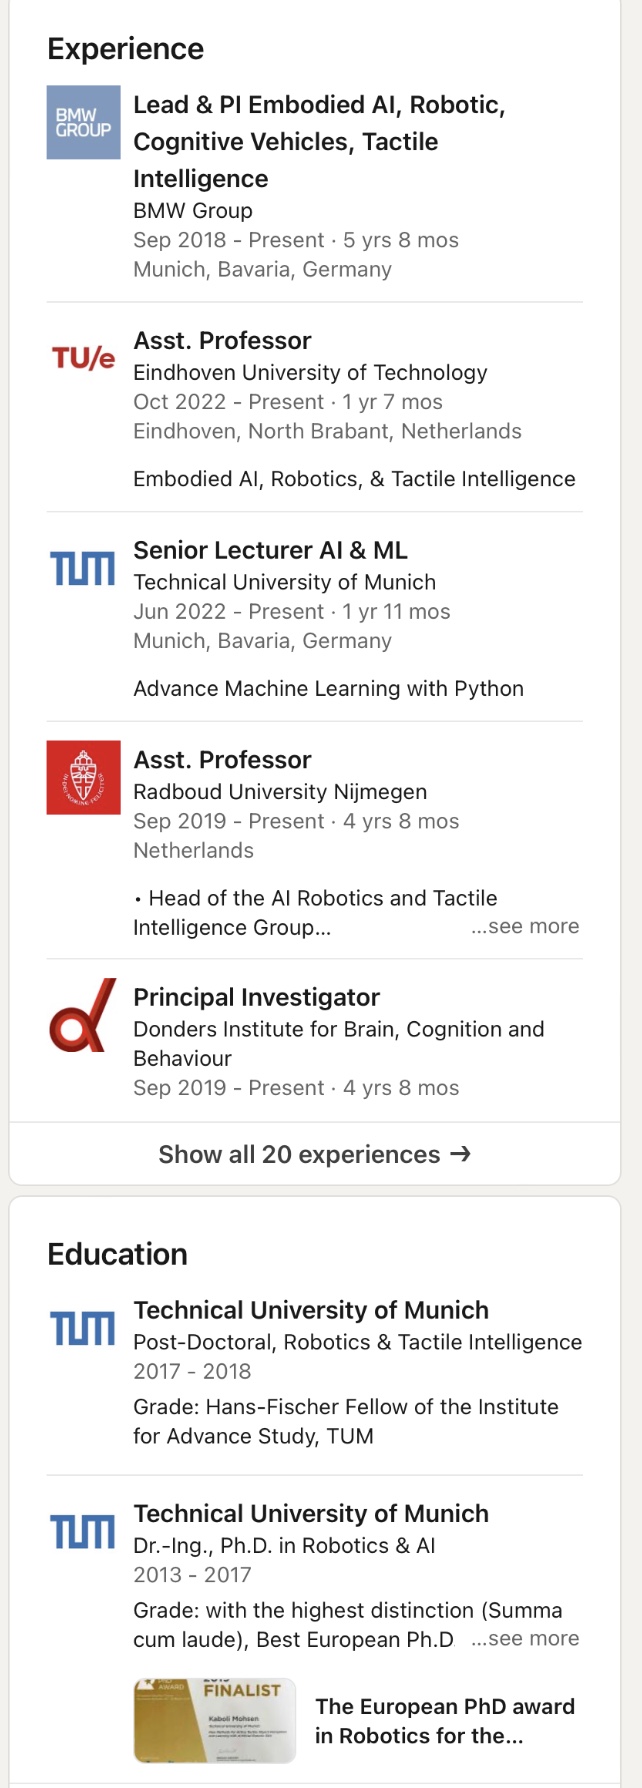Click the TU/e university logo
This screenshot has width=642, height=1788.
(x=83, y=358)
